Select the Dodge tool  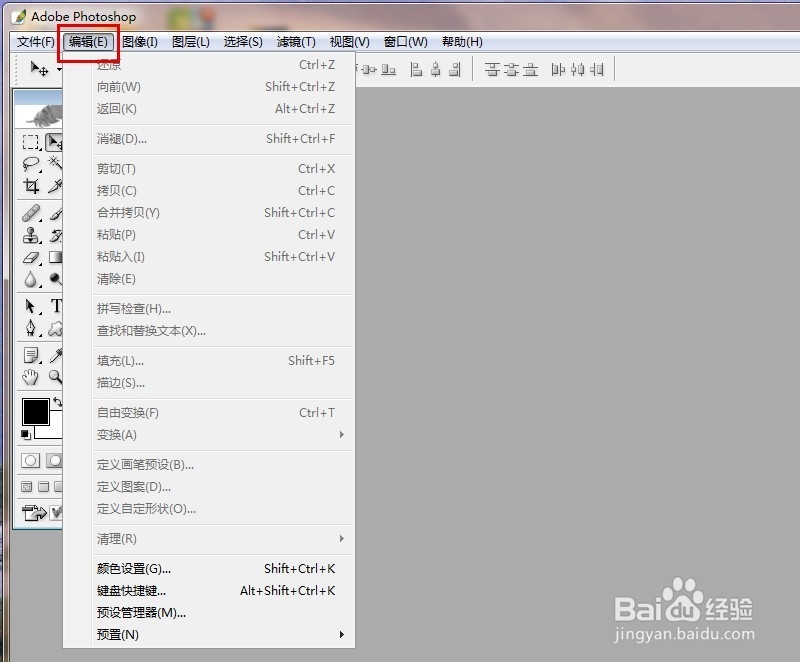click(54, 279)
